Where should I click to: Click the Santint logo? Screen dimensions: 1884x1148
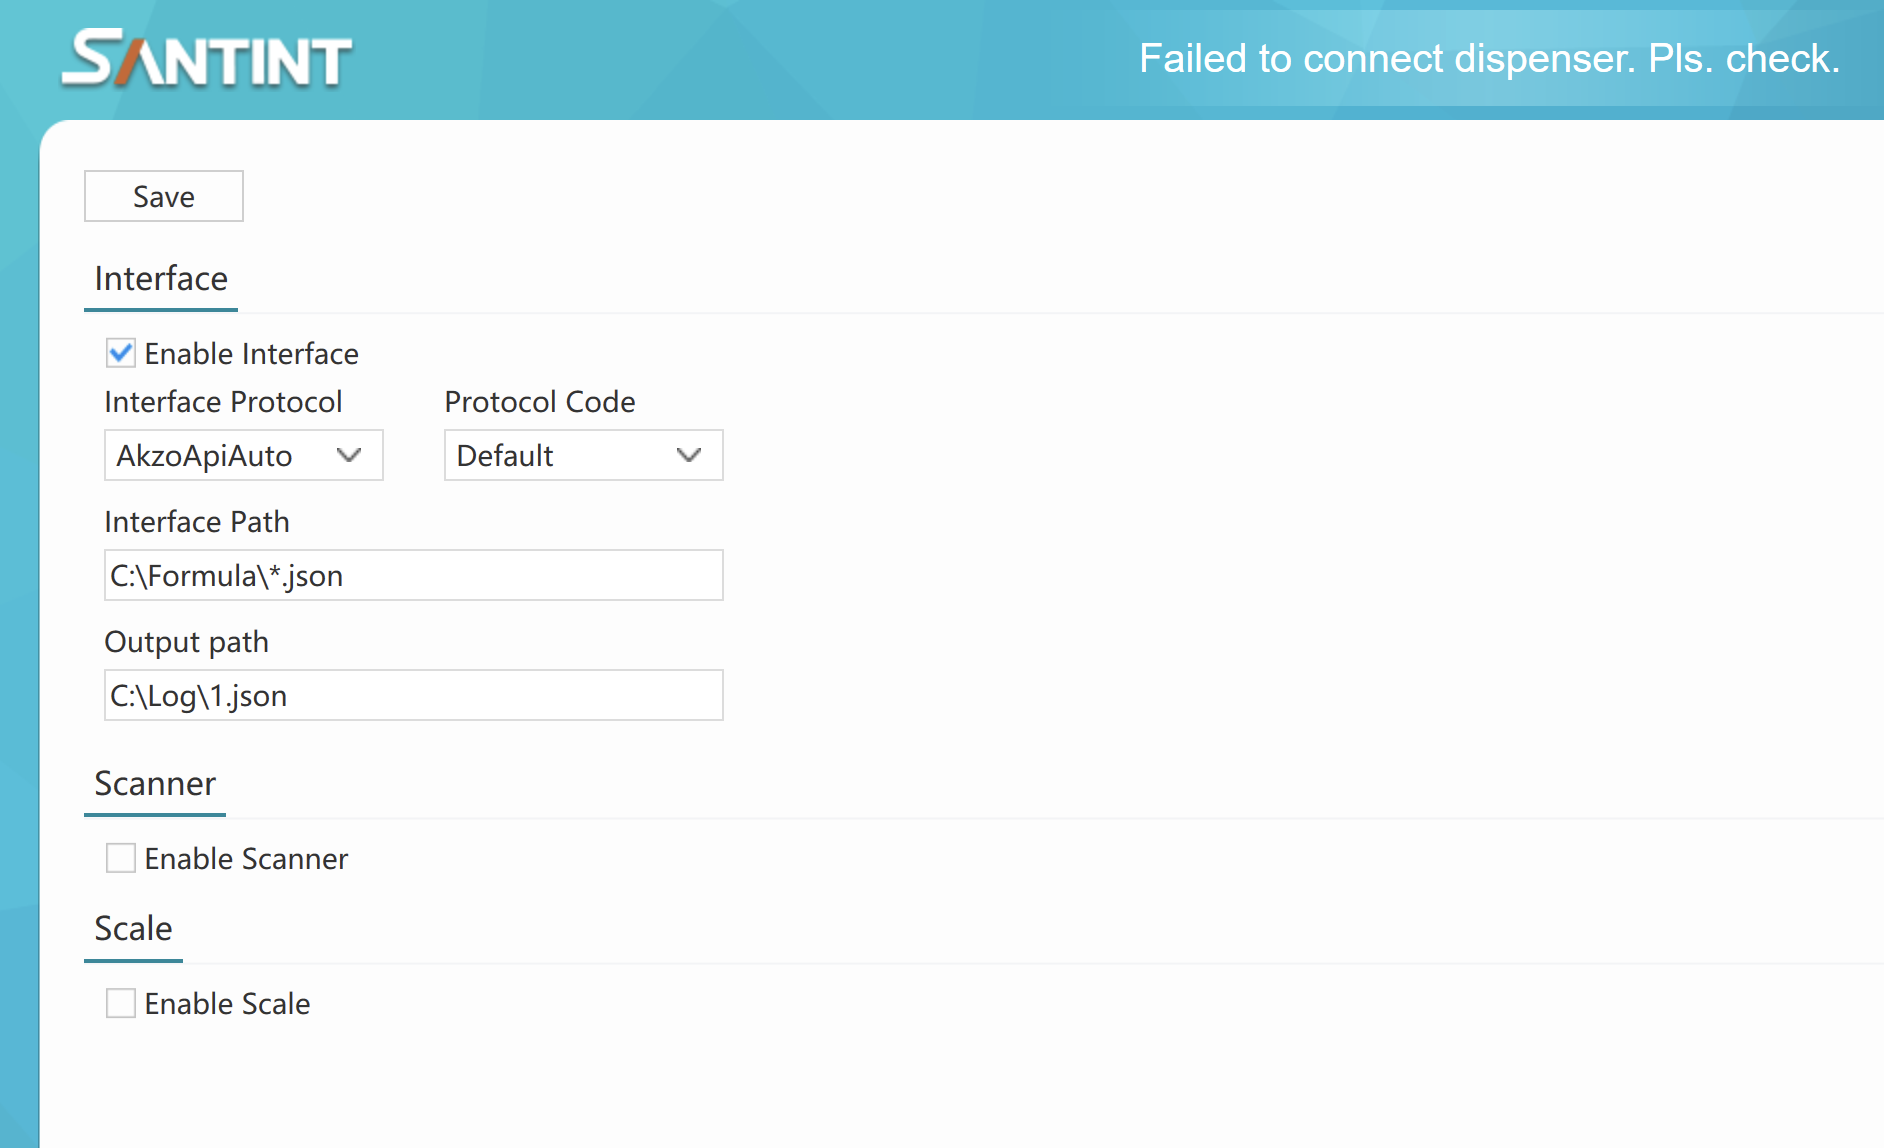coord(207,59)
